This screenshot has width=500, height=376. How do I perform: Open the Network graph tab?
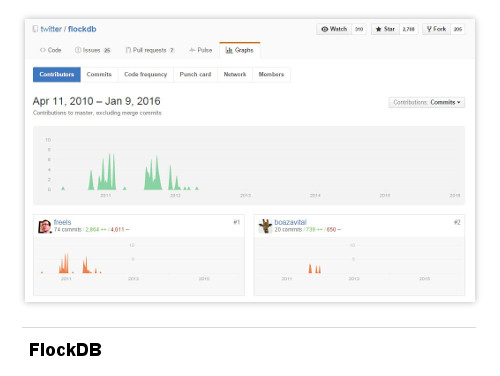click(235, 74)
